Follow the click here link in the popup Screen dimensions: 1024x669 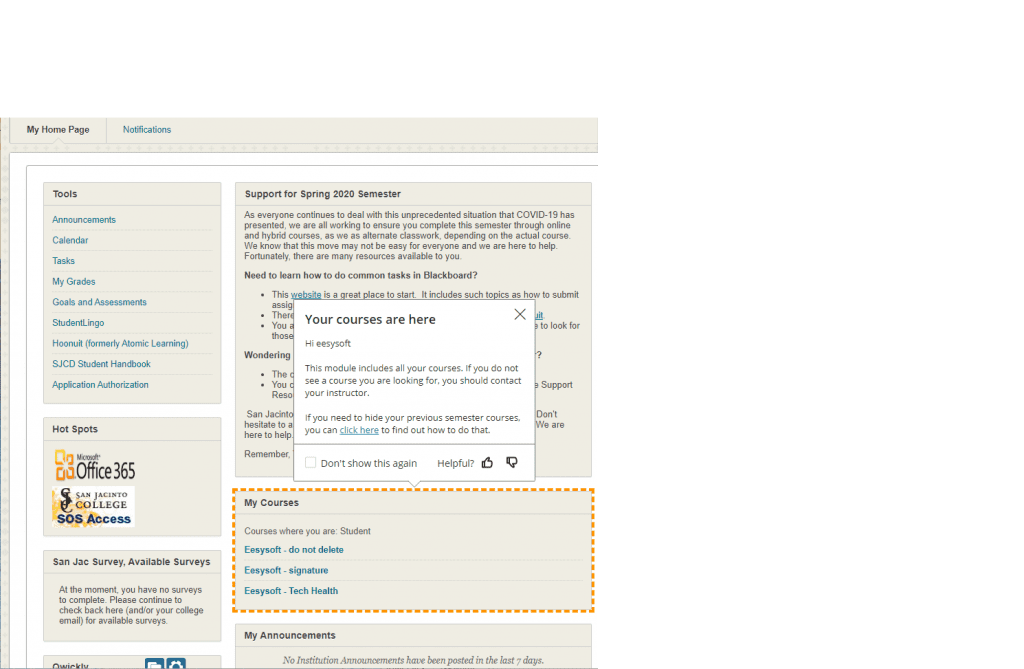pos(359,430)
